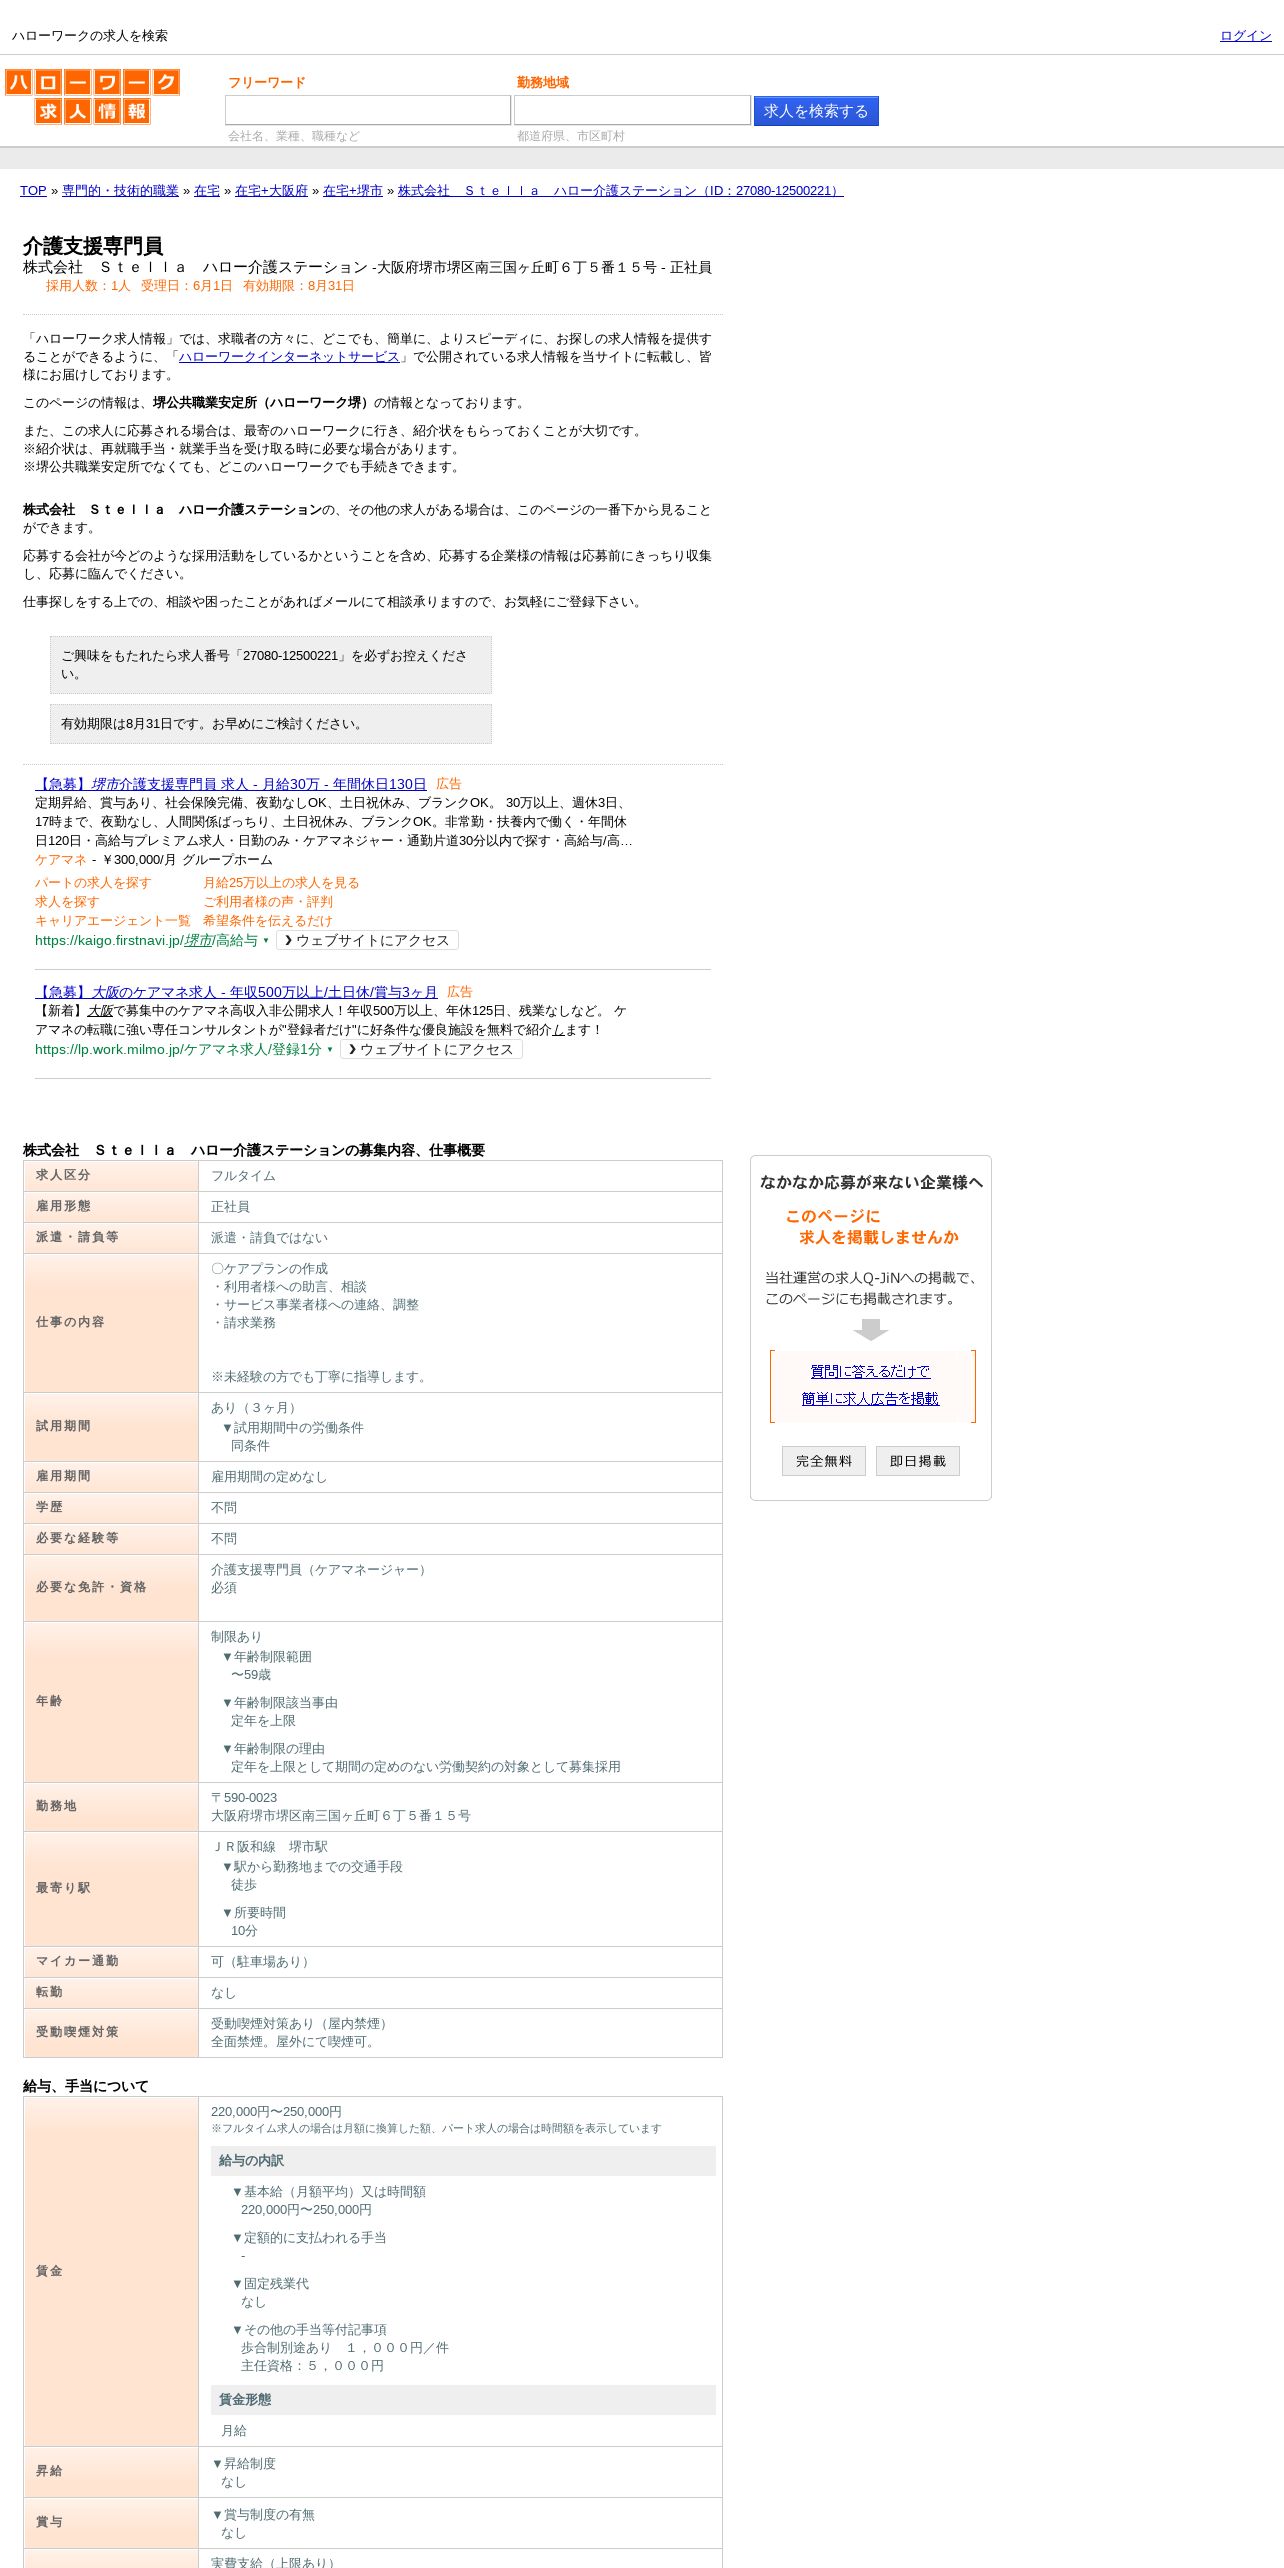
Task: Click 簡単に求人広告を掲載 link
Action: click(870, 1399)
